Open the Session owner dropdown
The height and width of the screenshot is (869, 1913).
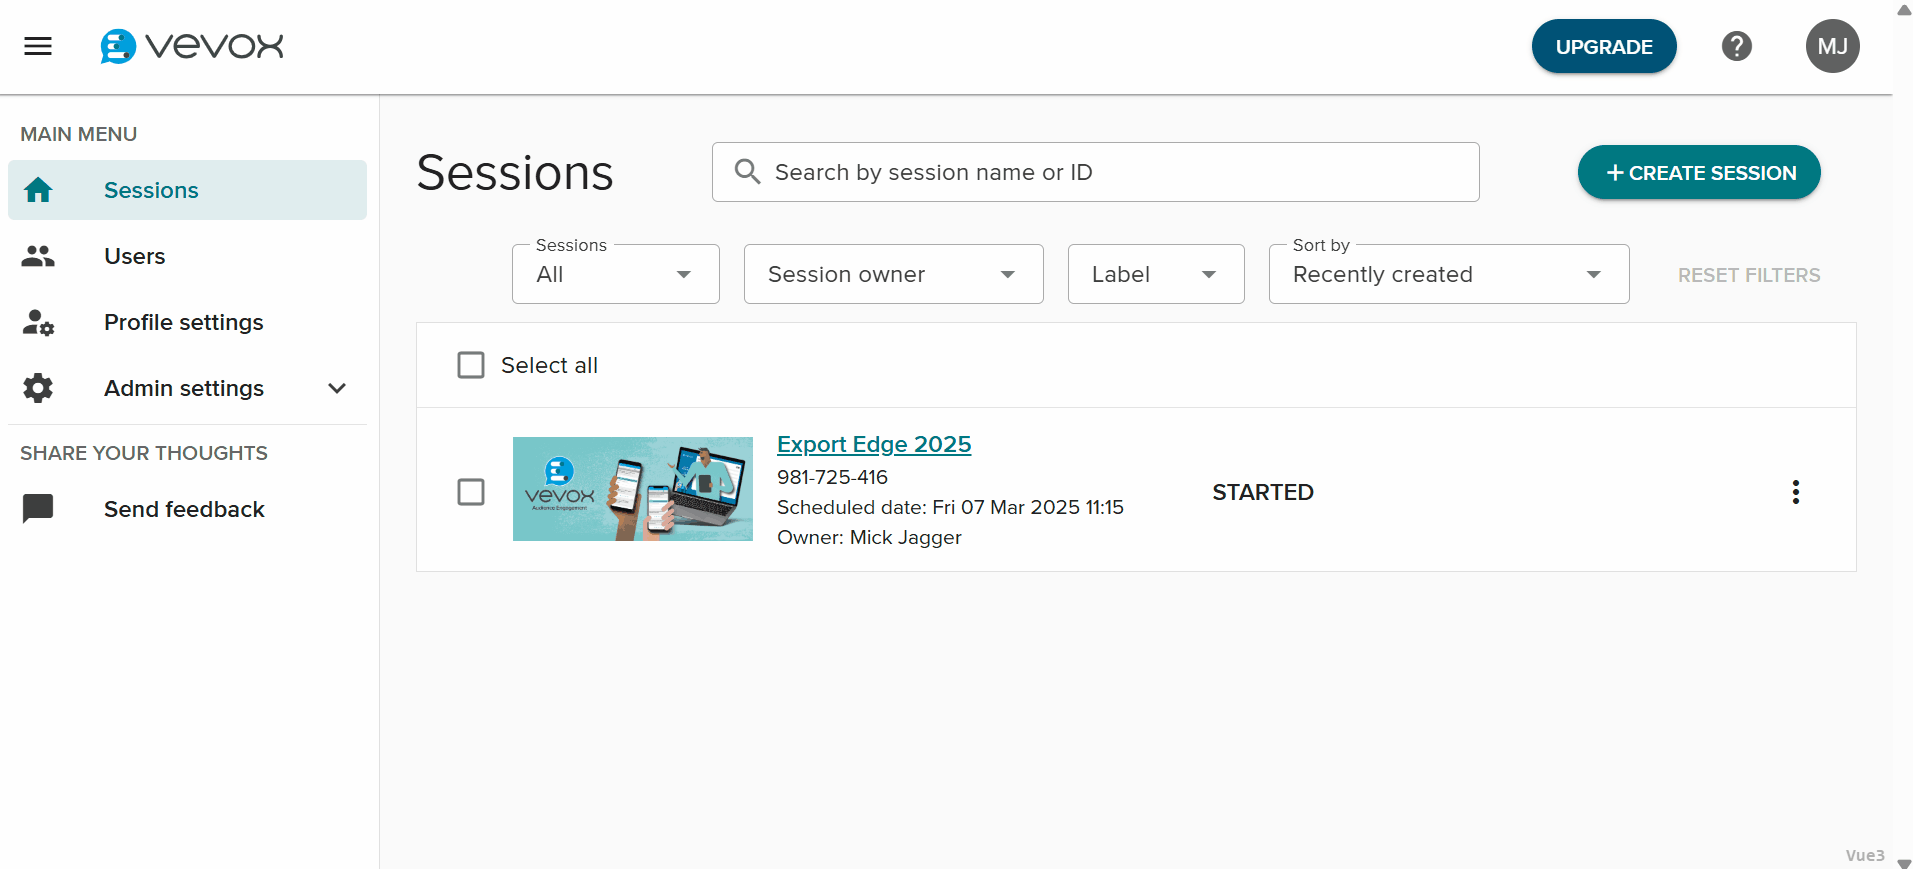click(x=893, y=274)
